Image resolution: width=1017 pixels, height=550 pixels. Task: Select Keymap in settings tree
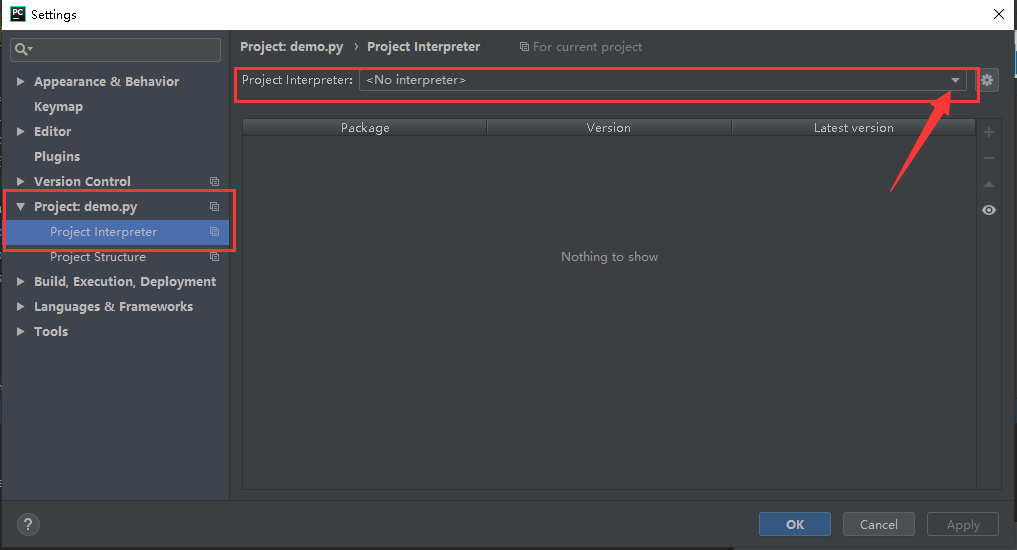(x=58, y=107)
